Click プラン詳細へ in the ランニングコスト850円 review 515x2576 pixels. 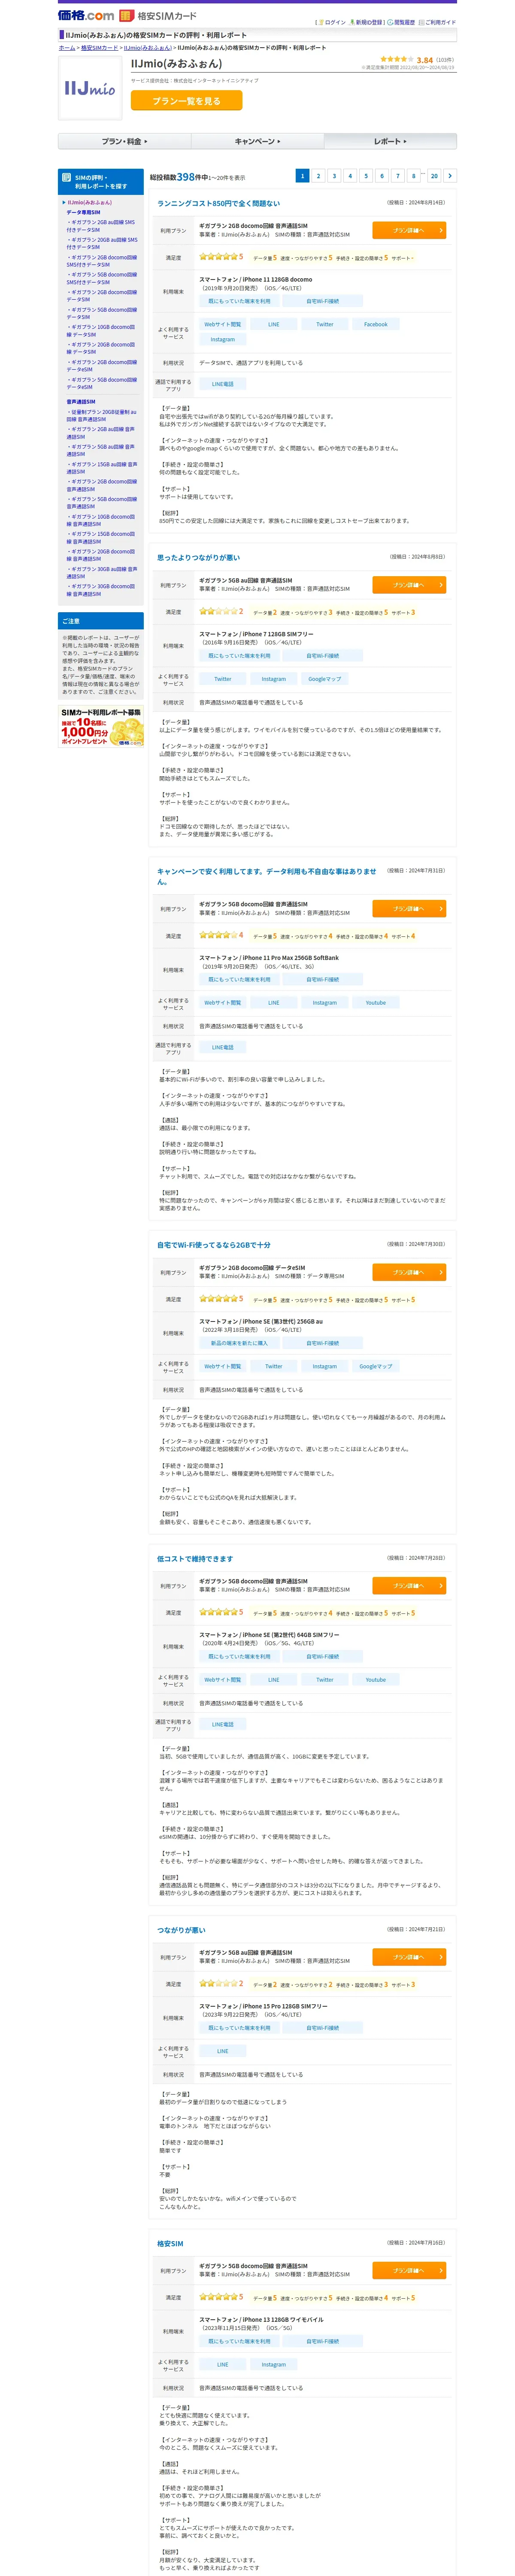pyautogui.click(x=409, y=230)
